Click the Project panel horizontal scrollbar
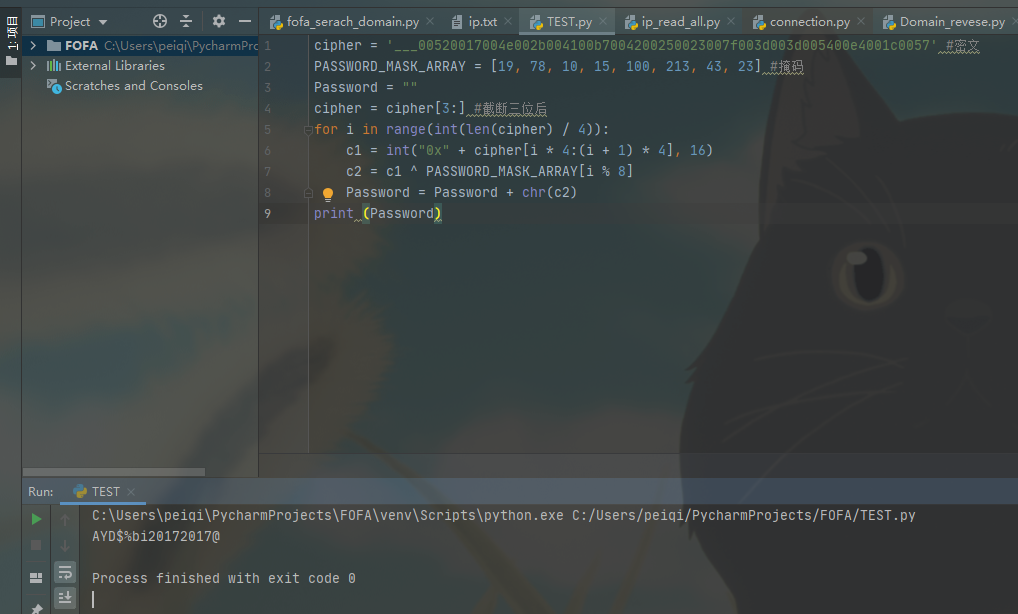 coord(114,472)
